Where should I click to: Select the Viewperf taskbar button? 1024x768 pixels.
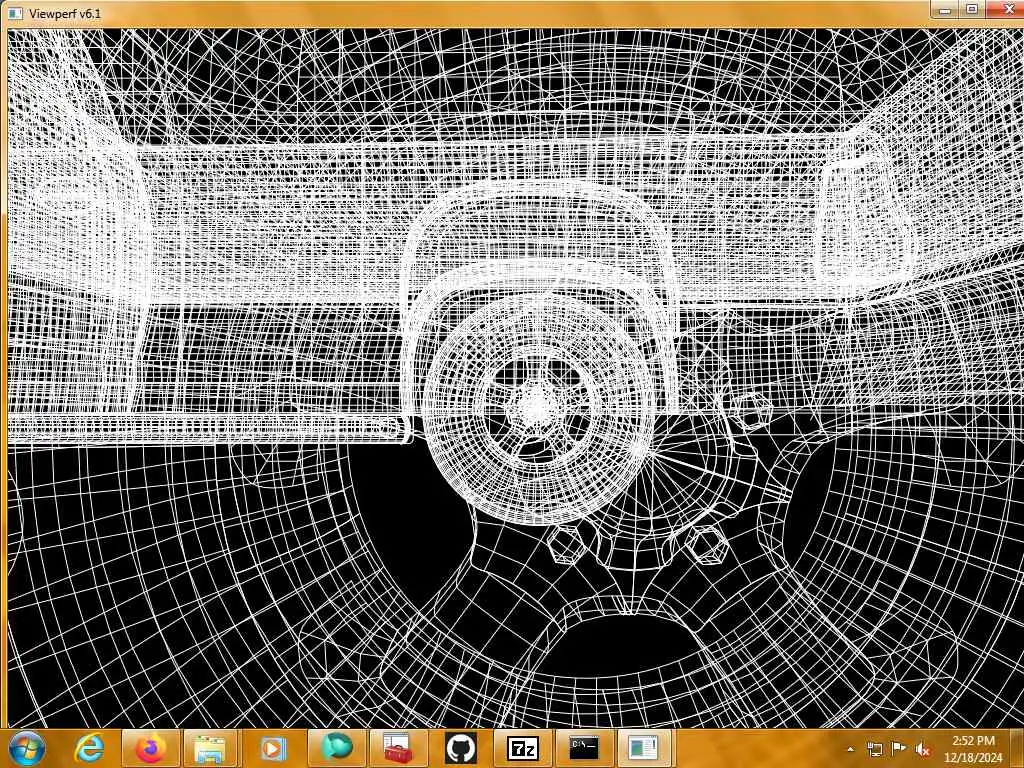(644, 748)
